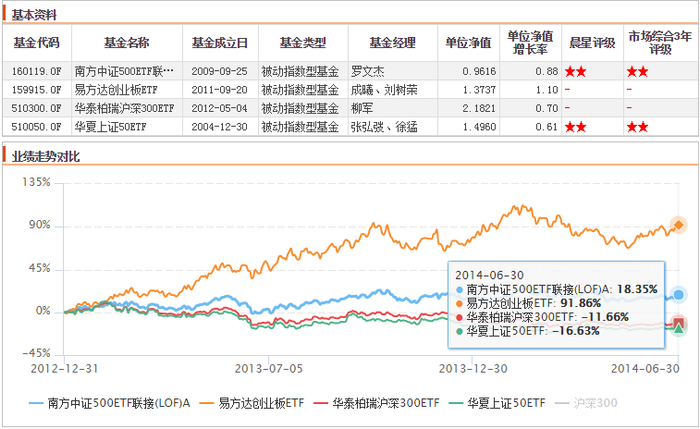
Task: Open fund code 510300.OF
Action: 37,108
